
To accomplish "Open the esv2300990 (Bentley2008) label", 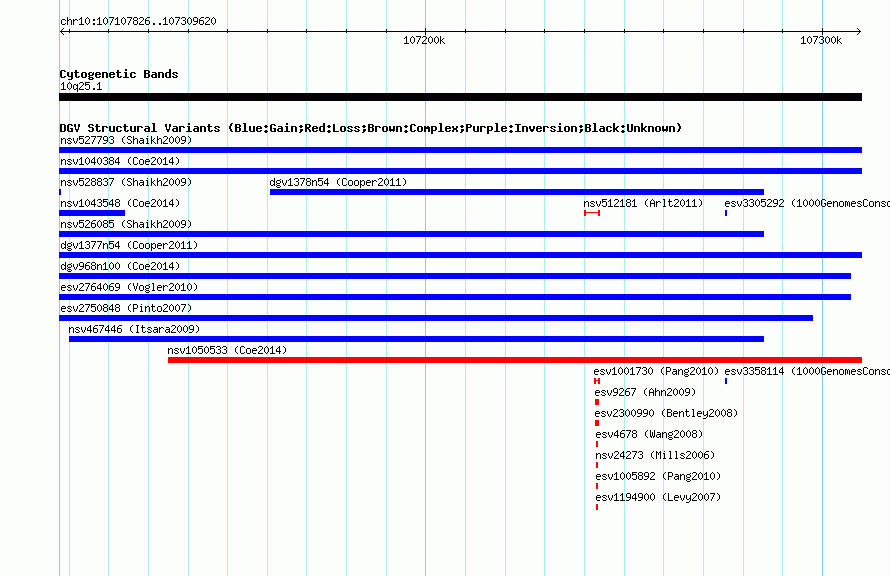I will [666, 413].
